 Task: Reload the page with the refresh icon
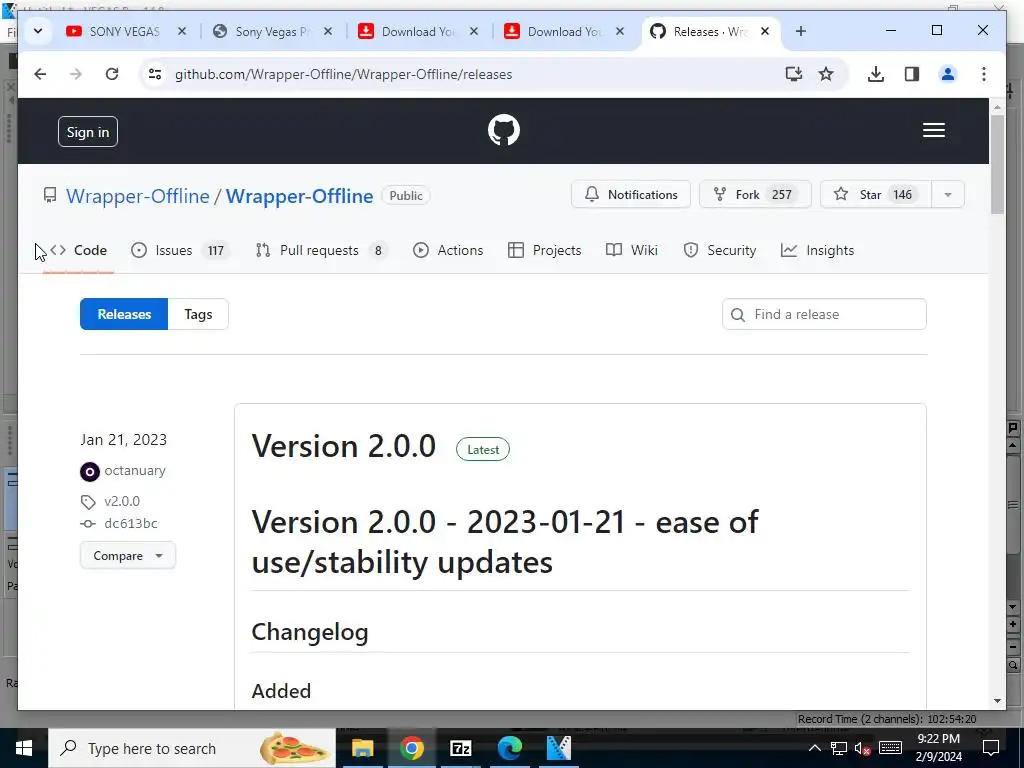tap(112, 74)
